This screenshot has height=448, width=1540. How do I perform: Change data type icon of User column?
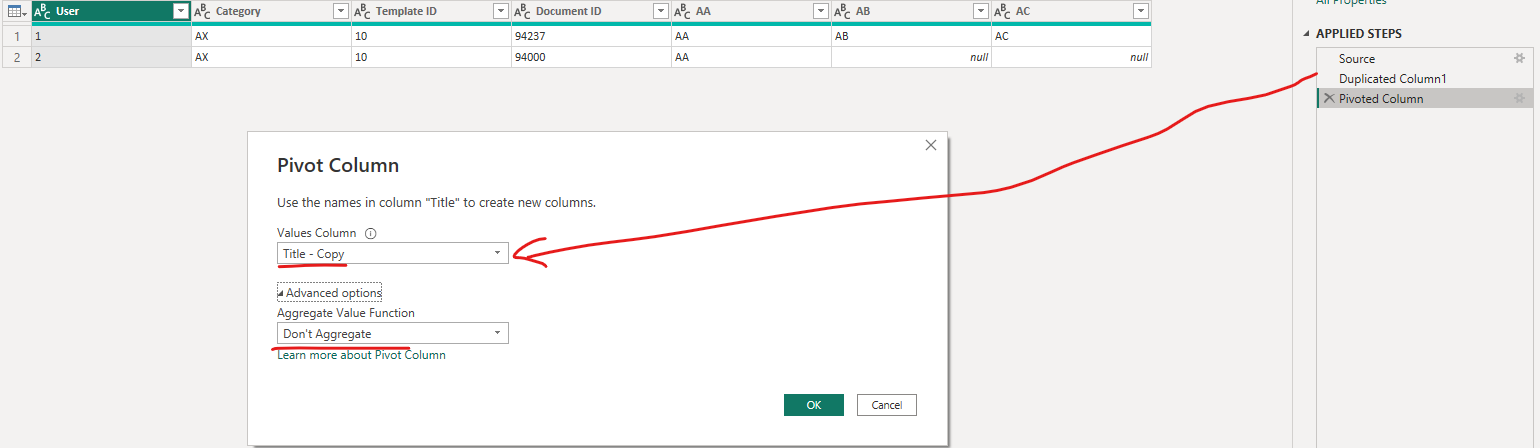tap(43, 11)
